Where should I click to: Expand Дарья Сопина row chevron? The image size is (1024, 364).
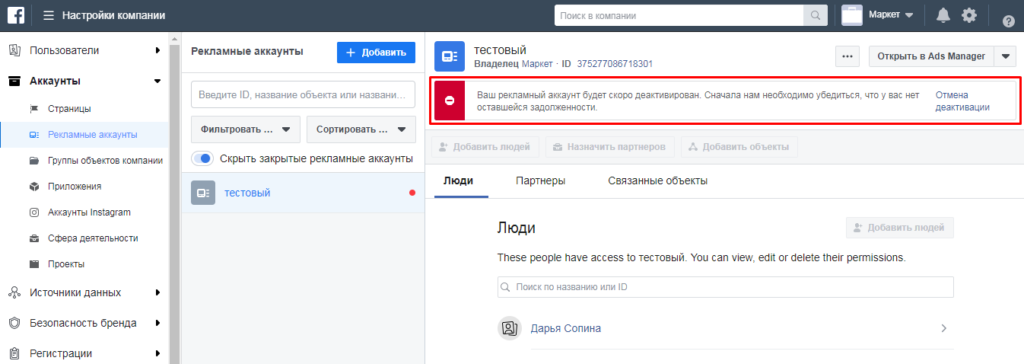pyautogui.click(x=943, y=329)
